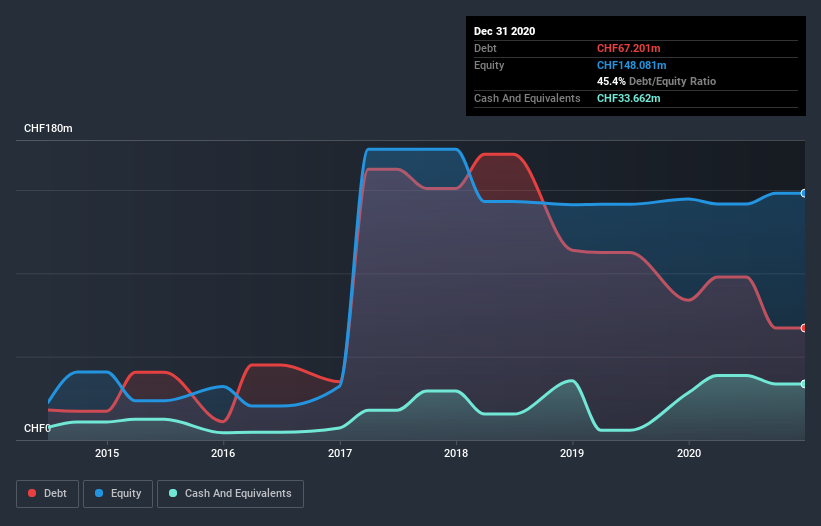Image resolution: width=821 pixels, height=526 pixels.
Task: Click the teal Cash And Equivalents legend dot
Action: 173,493
